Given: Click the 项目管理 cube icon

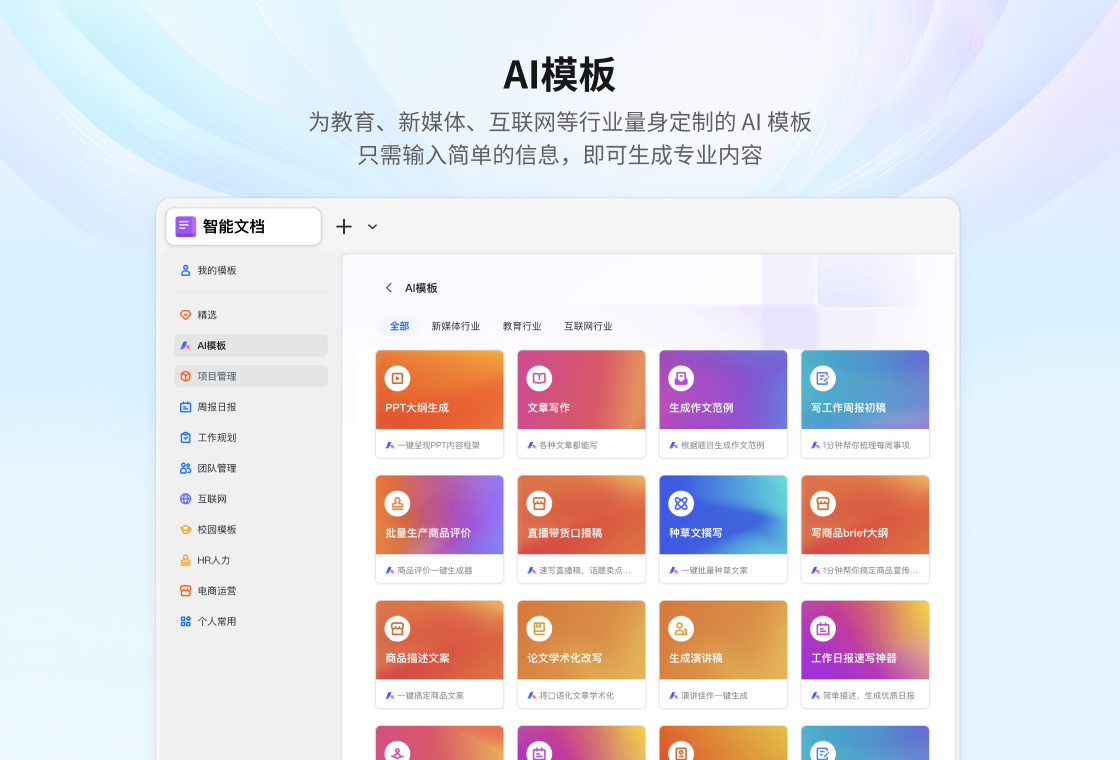Looking at the screenshot, I should [x=185, y=376].
